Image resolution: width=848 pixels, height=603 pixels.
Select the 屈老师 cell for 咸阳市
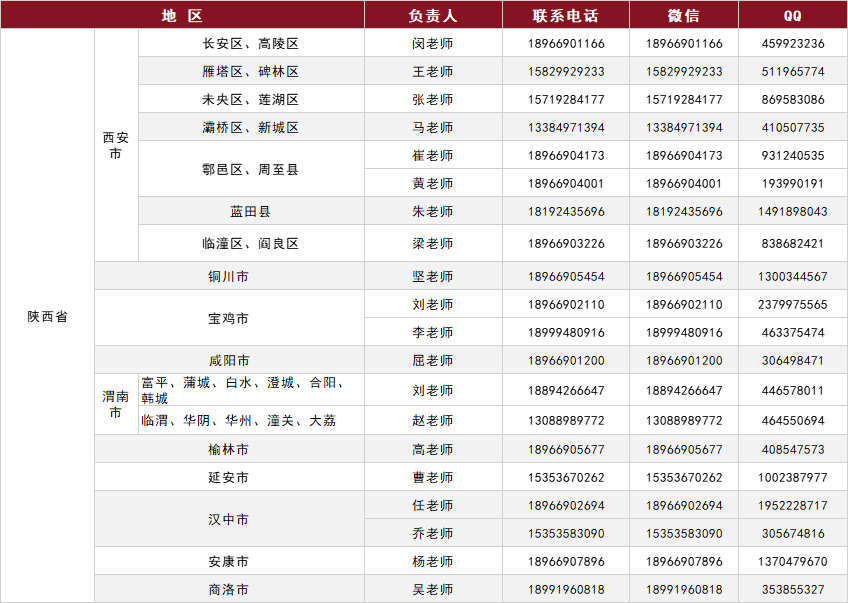[x=432, y=360]
